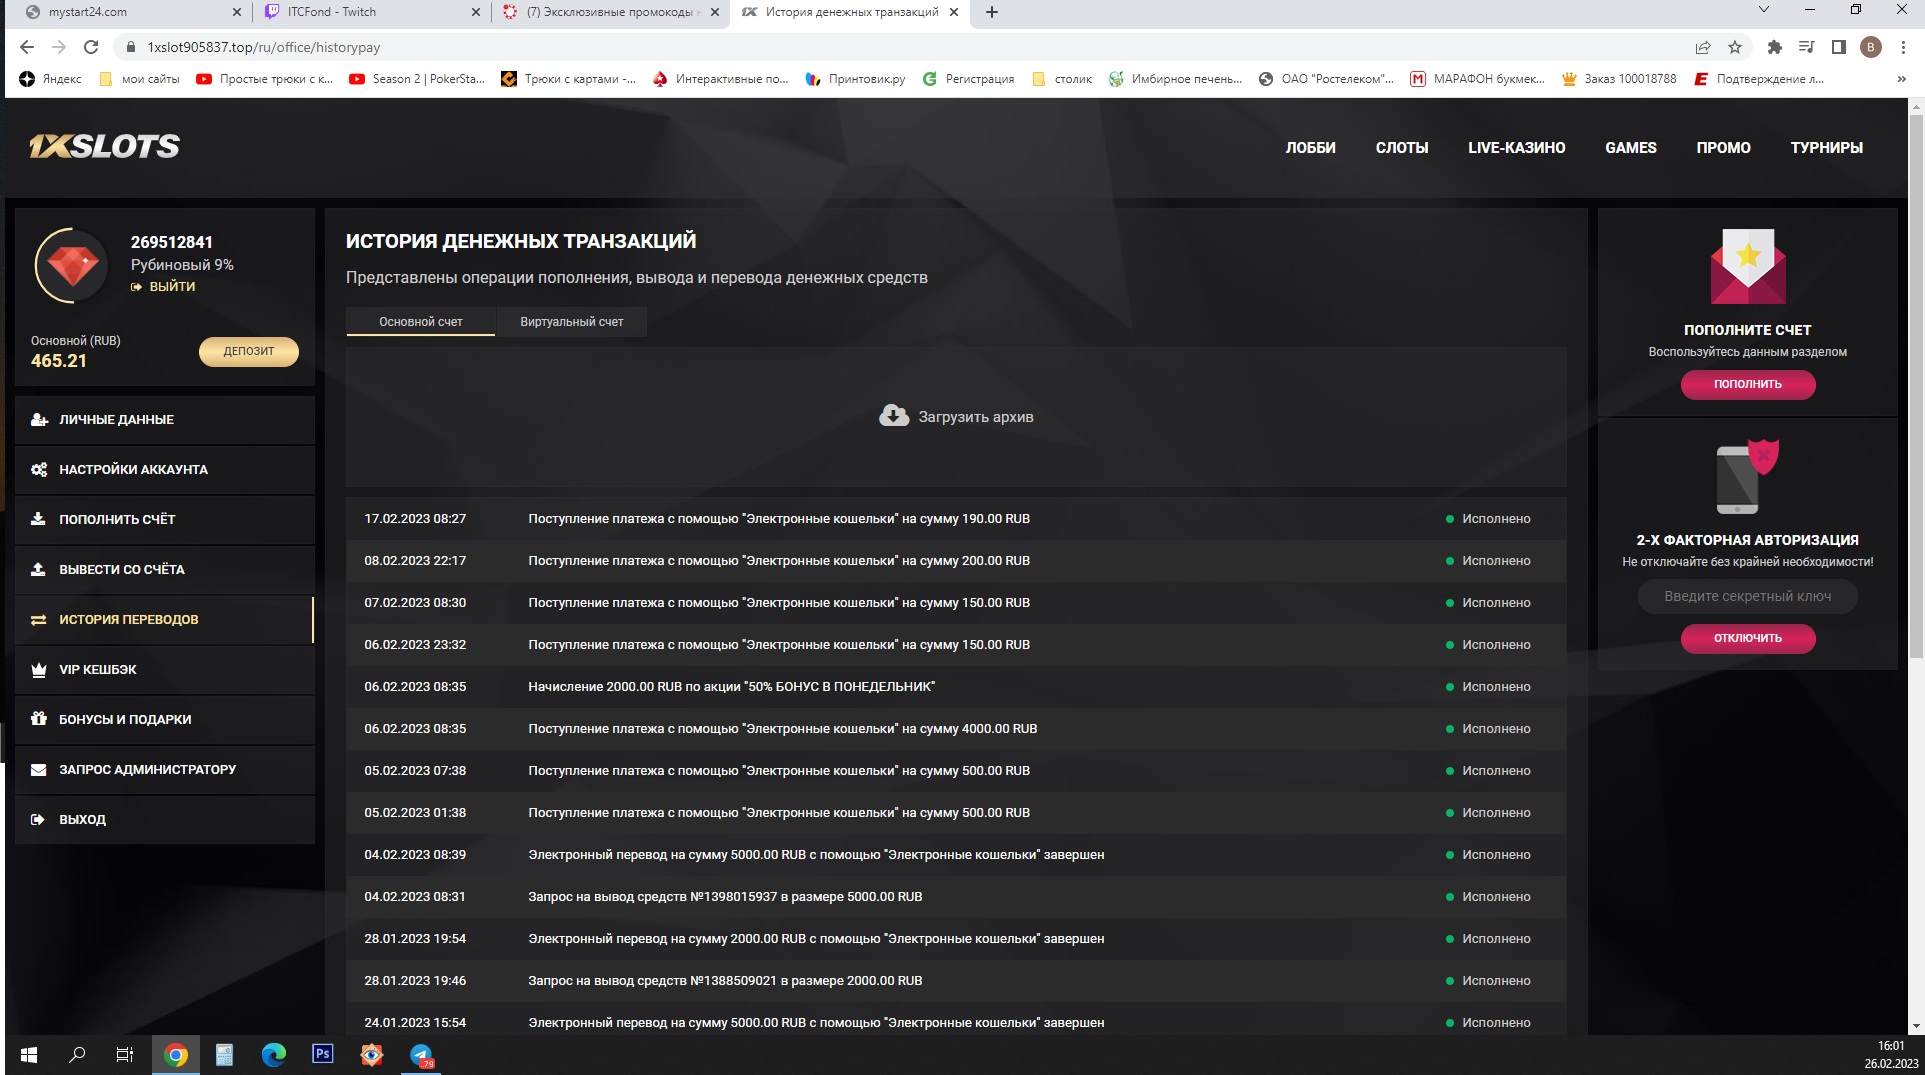1925x1075 pixels.
Task: Open ВЫВЕСТИ СО СЧЁТА in the sidebar
Action: [165, 570]
